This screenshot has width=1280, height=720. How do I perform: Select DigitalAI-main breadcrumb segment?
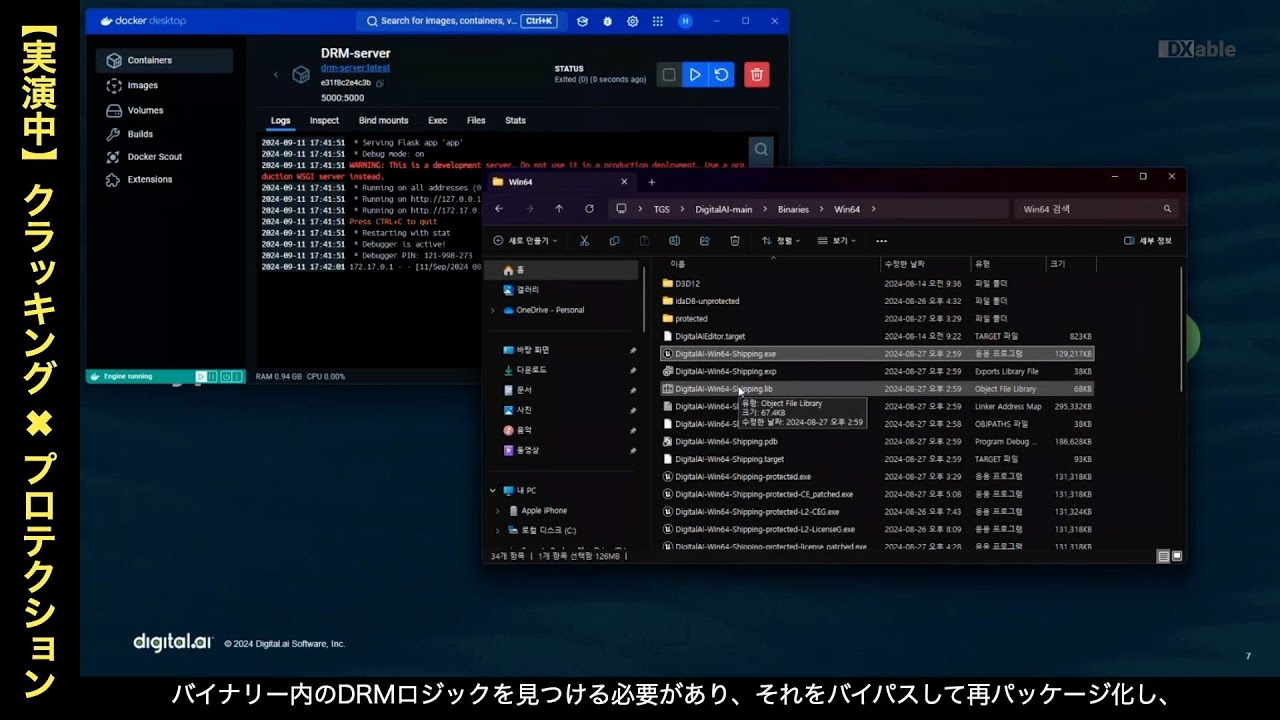(724, 209)
